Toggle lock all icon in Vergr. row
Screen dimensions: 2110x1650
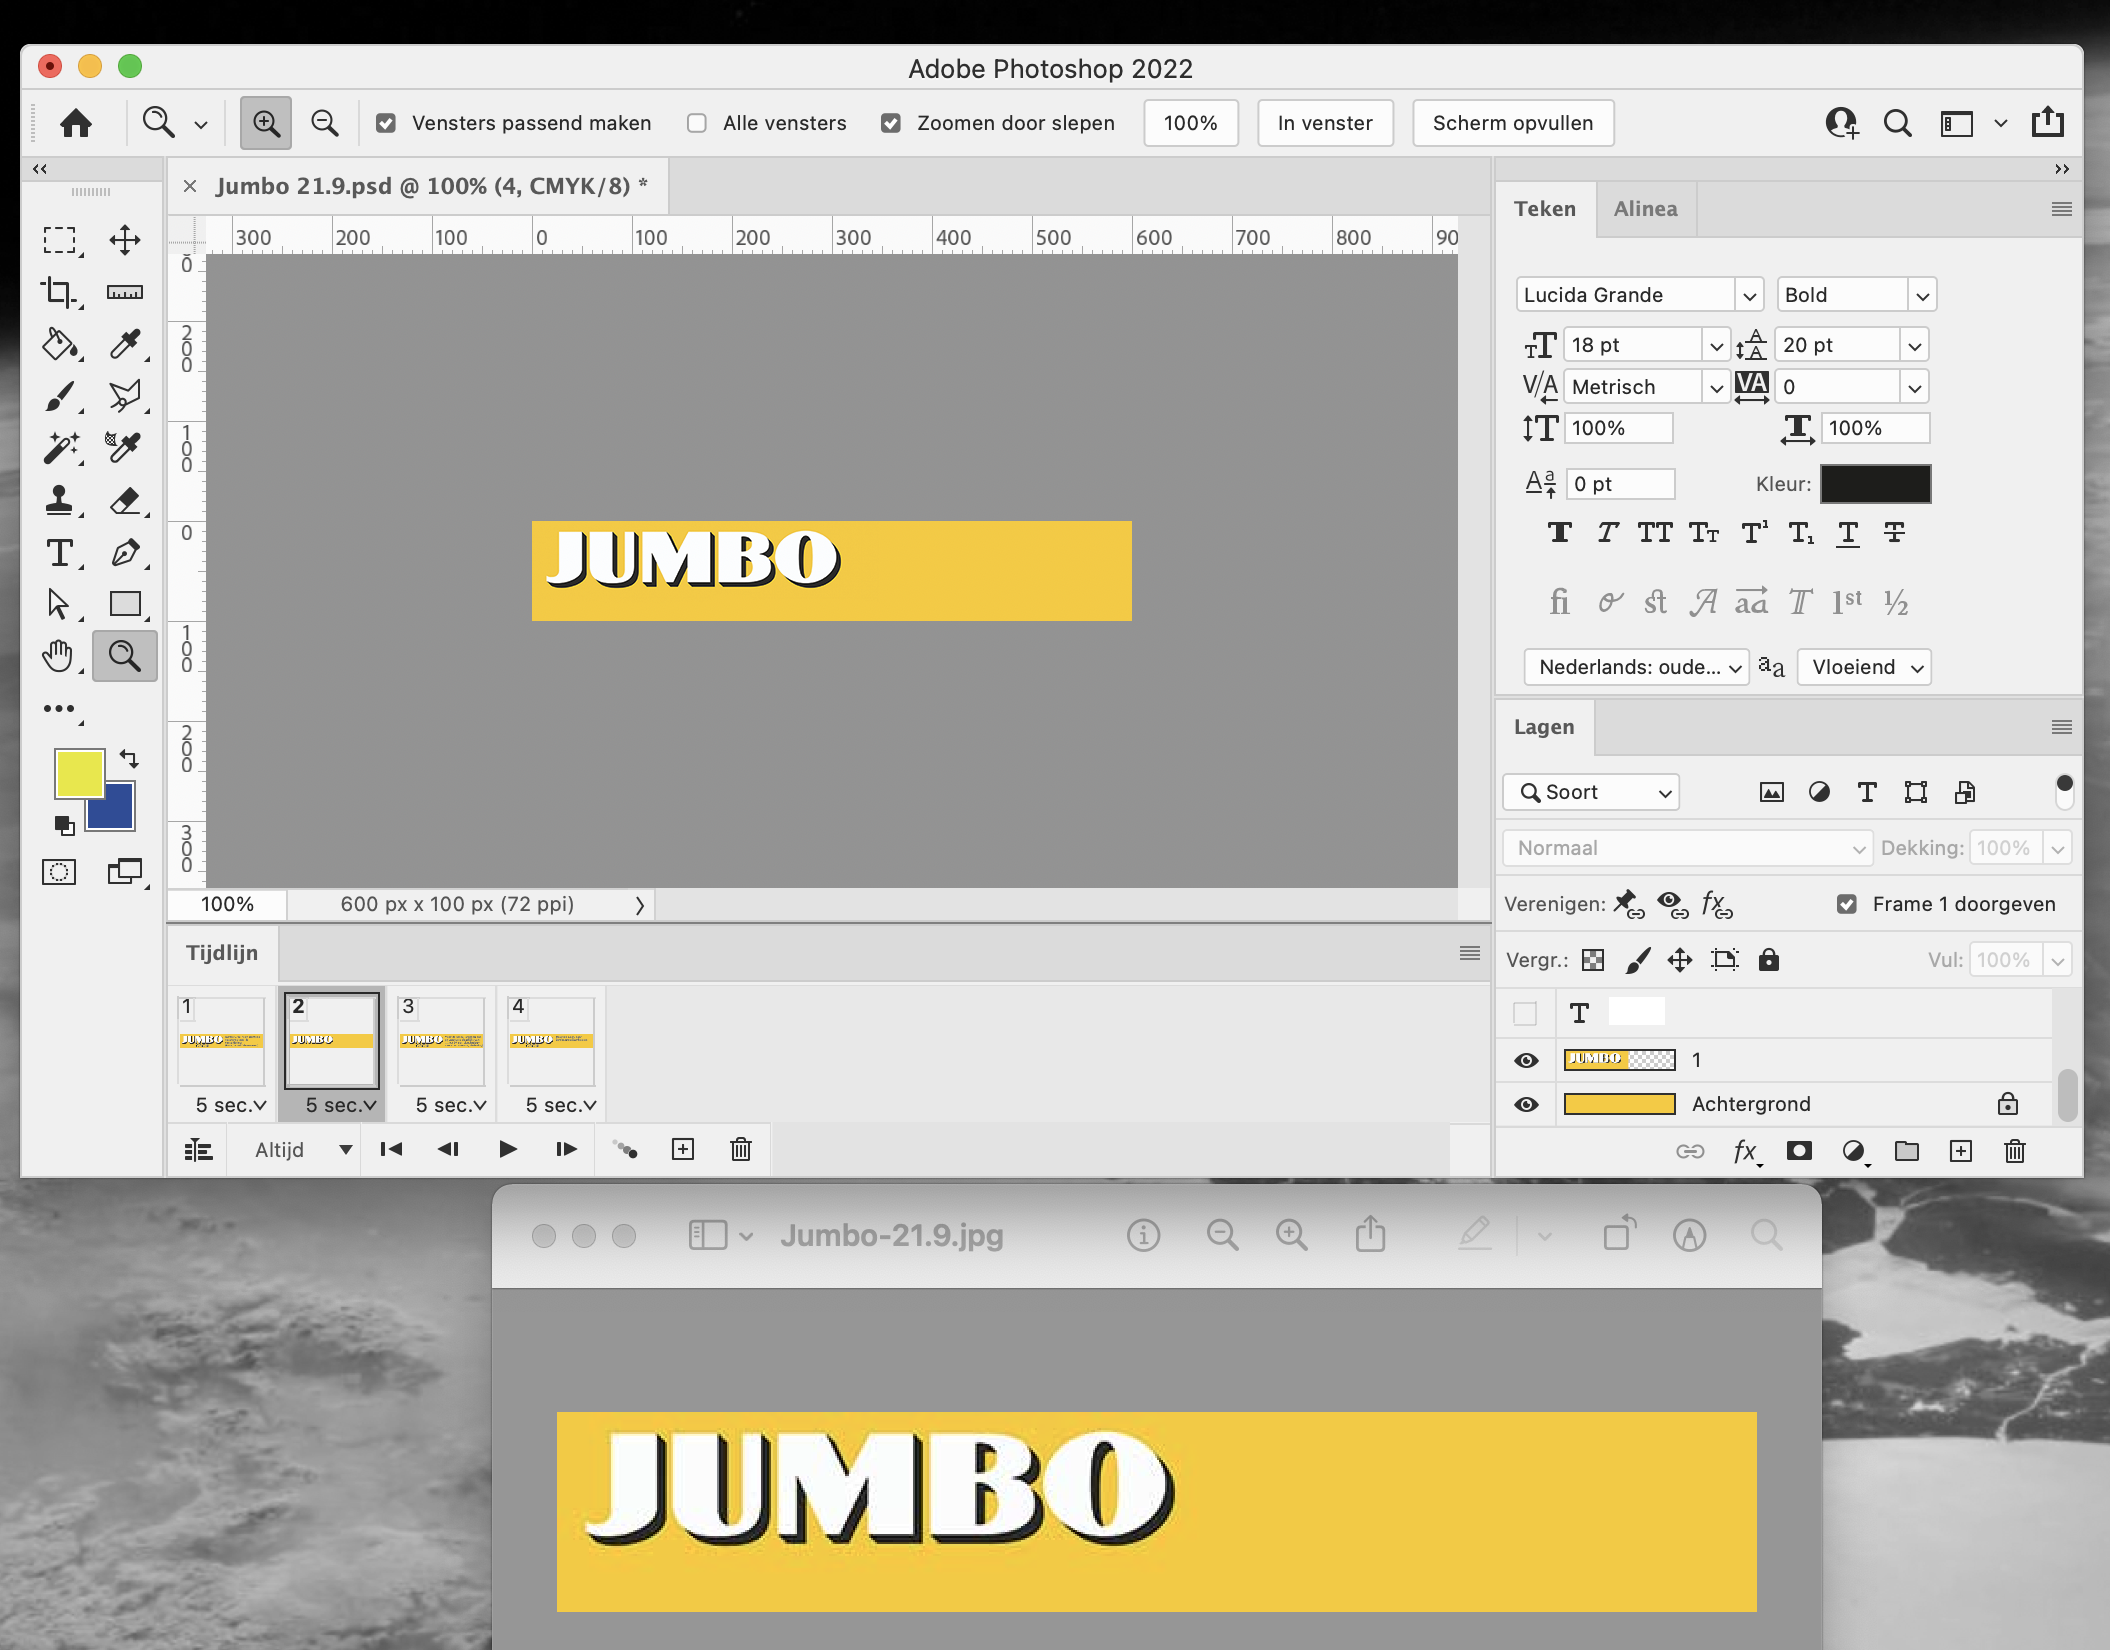click(1769, 960)
